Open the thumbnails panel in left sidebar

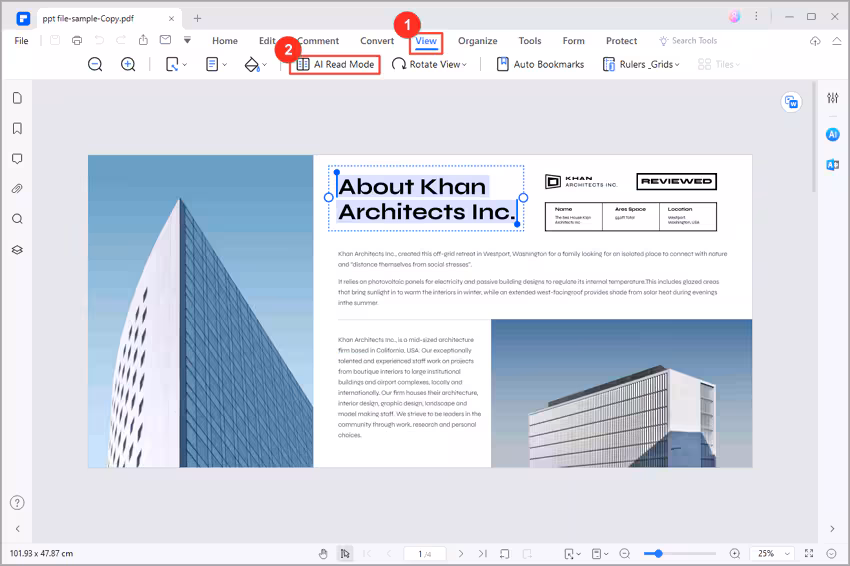(17, 98)
